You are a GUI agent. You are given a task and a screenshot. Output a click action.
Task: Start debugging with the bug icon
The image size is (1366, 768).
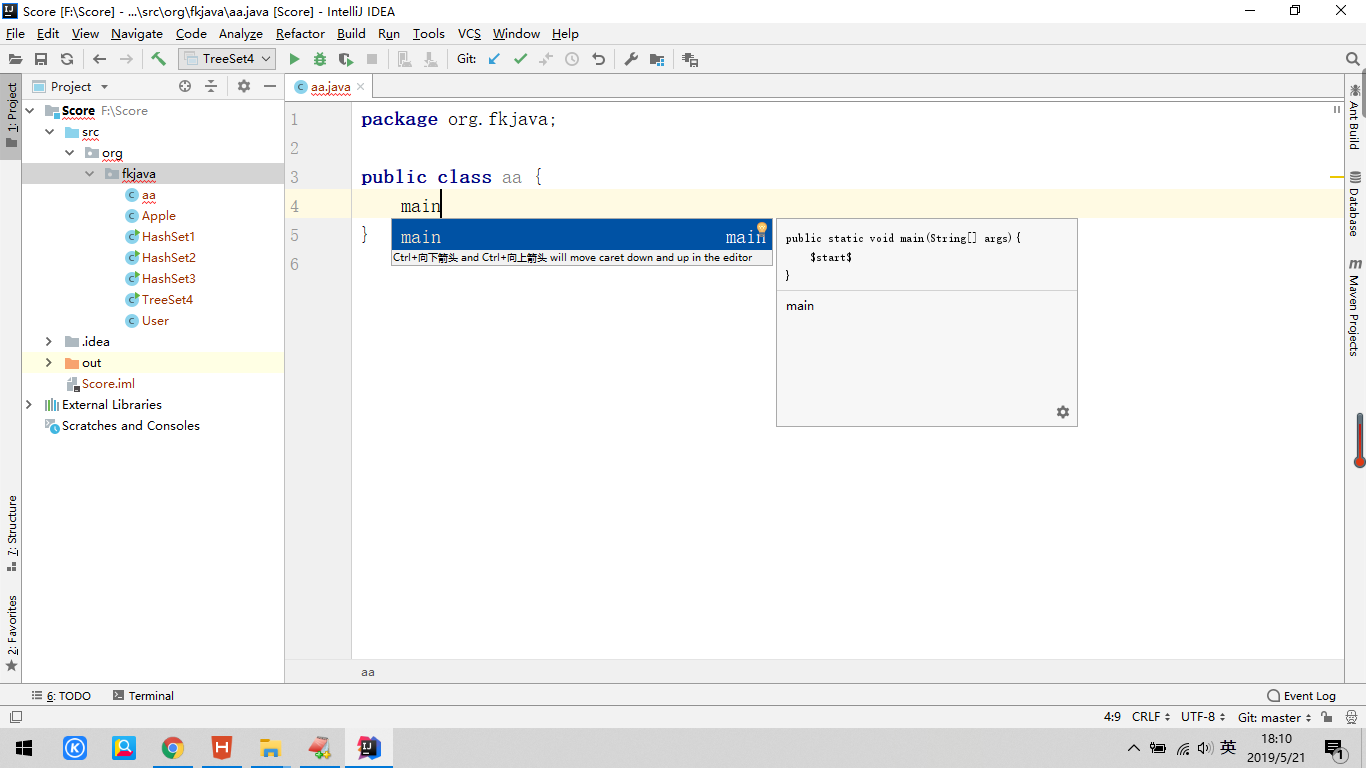(320, 59)
